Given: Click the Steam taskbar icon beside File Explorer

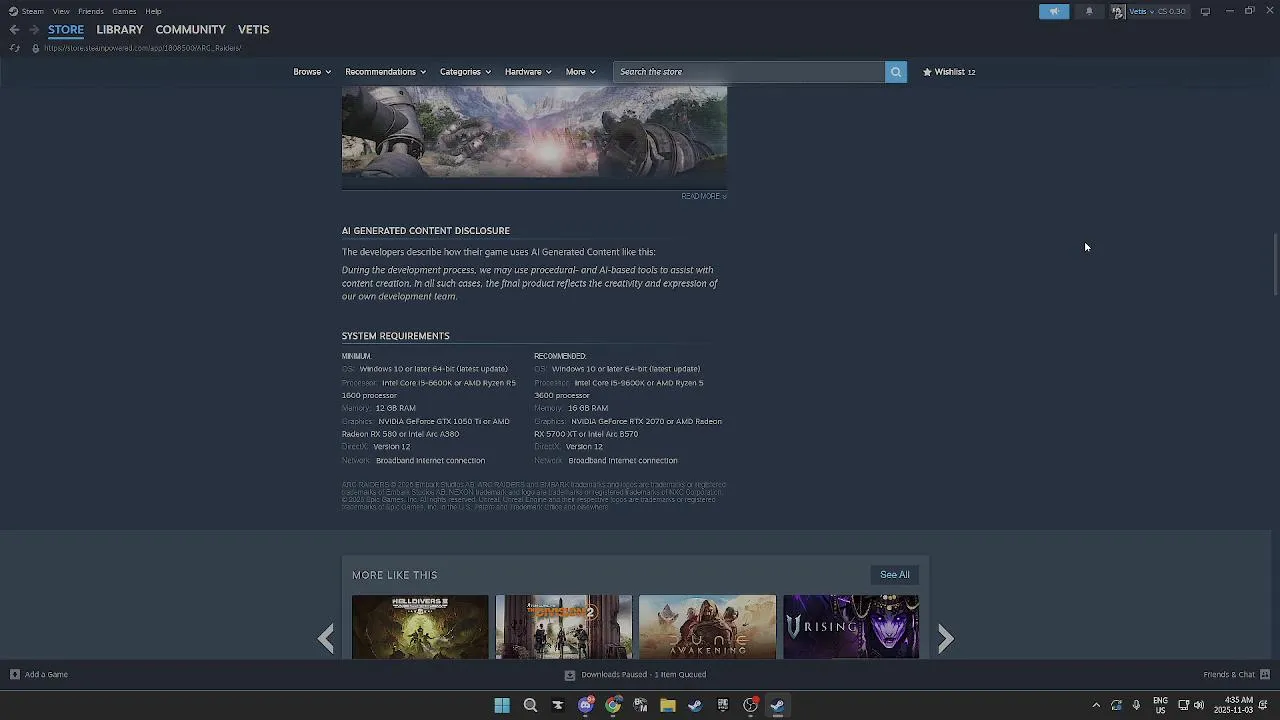Looking at the screenshot, I should tap(695, 705).
